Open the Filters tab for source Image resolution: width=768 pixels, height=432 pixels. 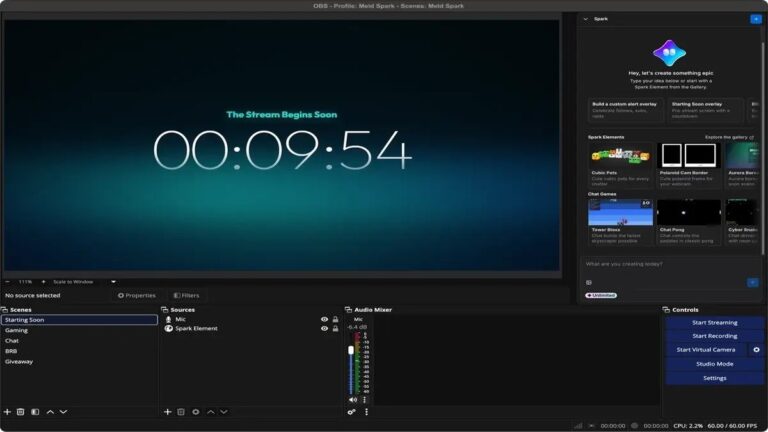[x=187, y=295]
